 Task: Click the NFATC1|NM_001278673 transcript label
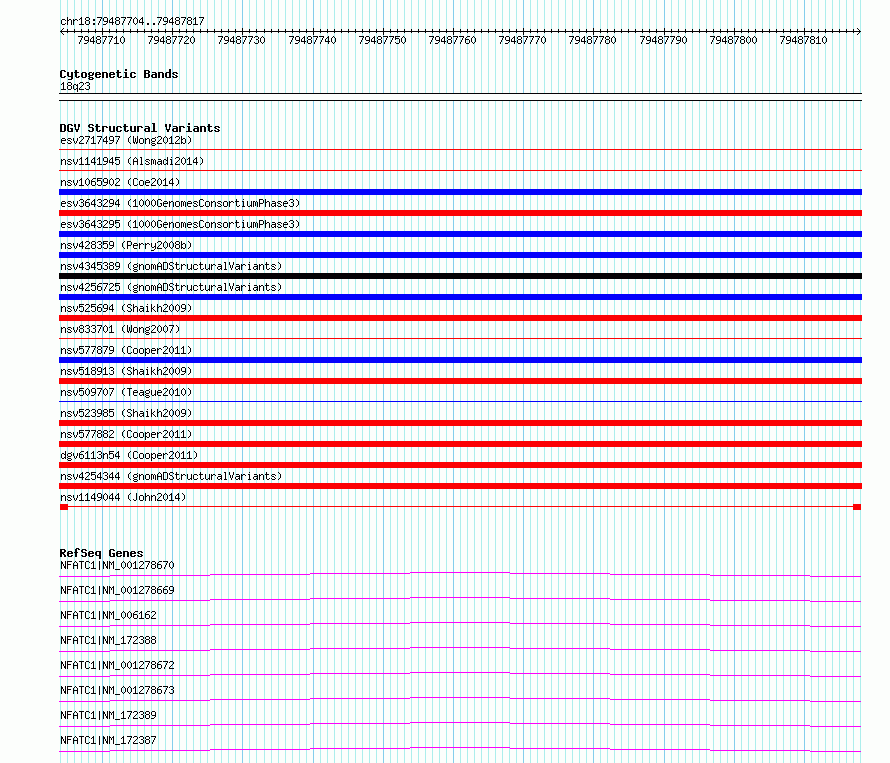pos(117,690)
